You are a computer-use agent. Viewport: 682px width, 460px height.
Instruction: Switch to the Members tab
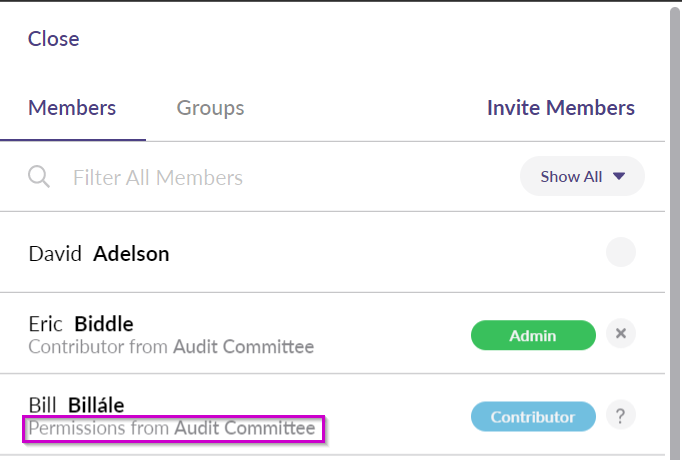pyautogui.click(x=72, y=108)
